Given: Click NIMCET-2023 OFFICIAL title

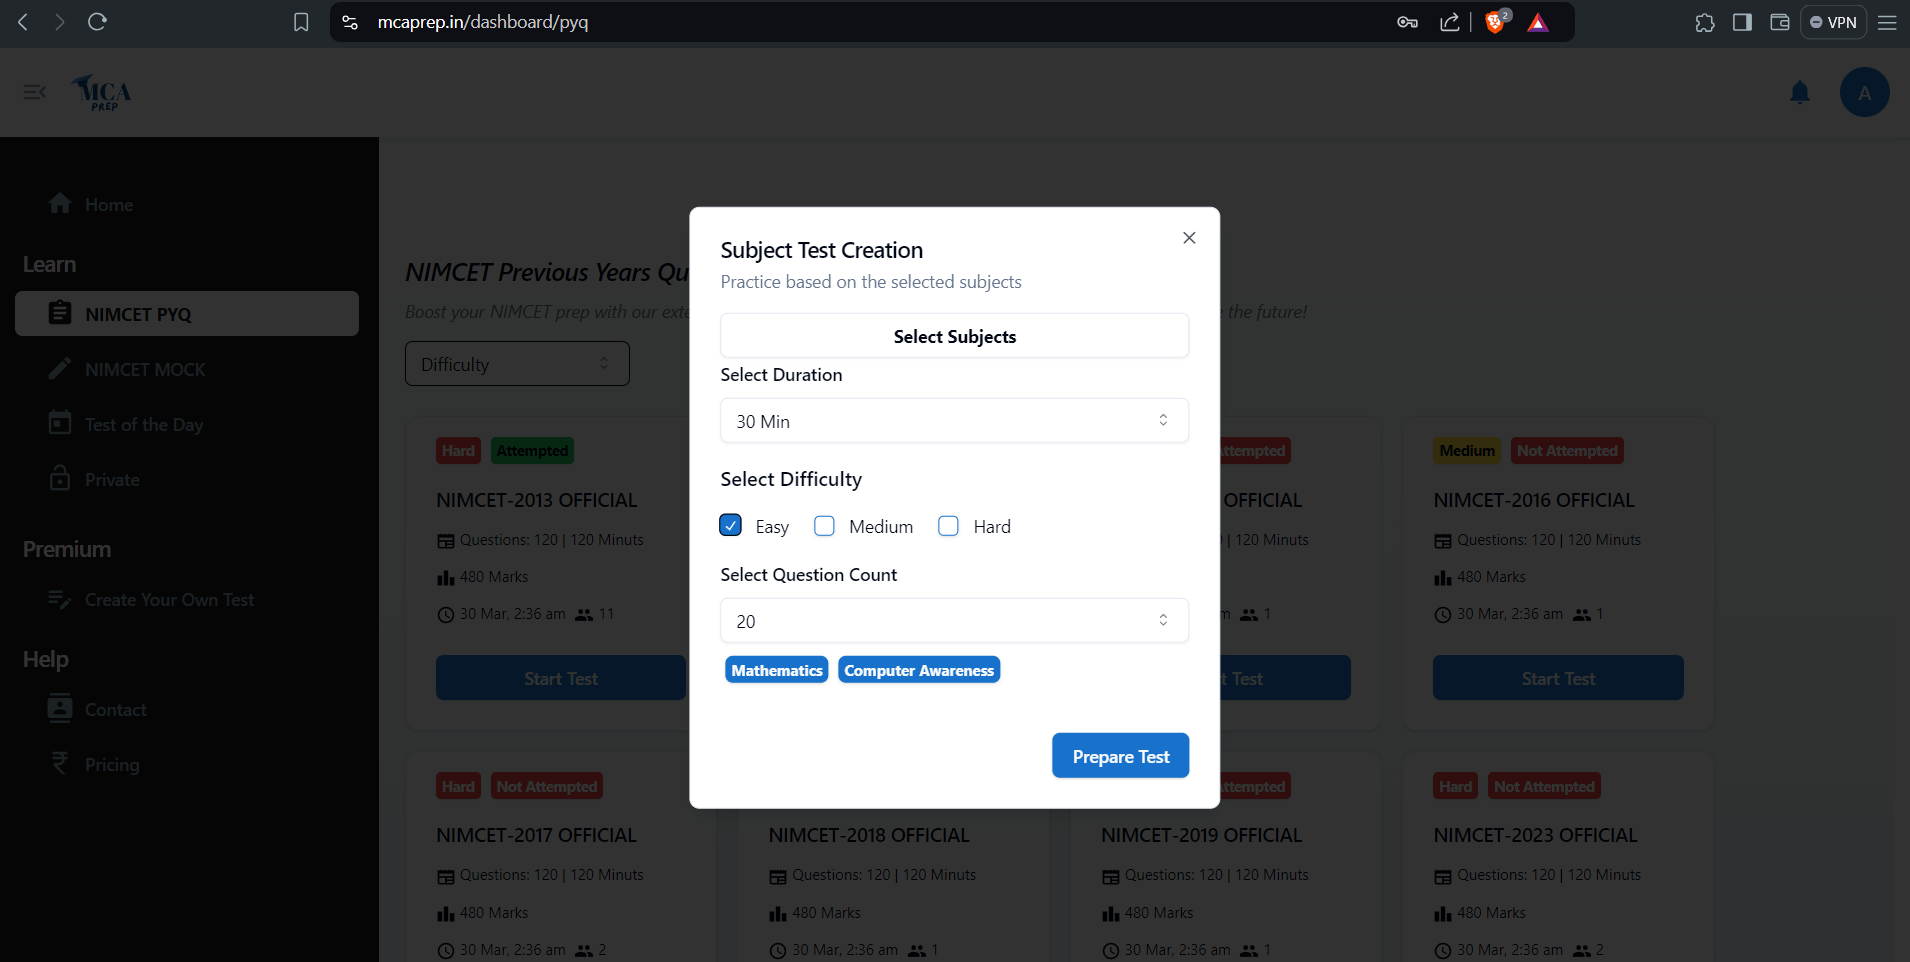Looking at the screenshot, I should (1535, 835).
